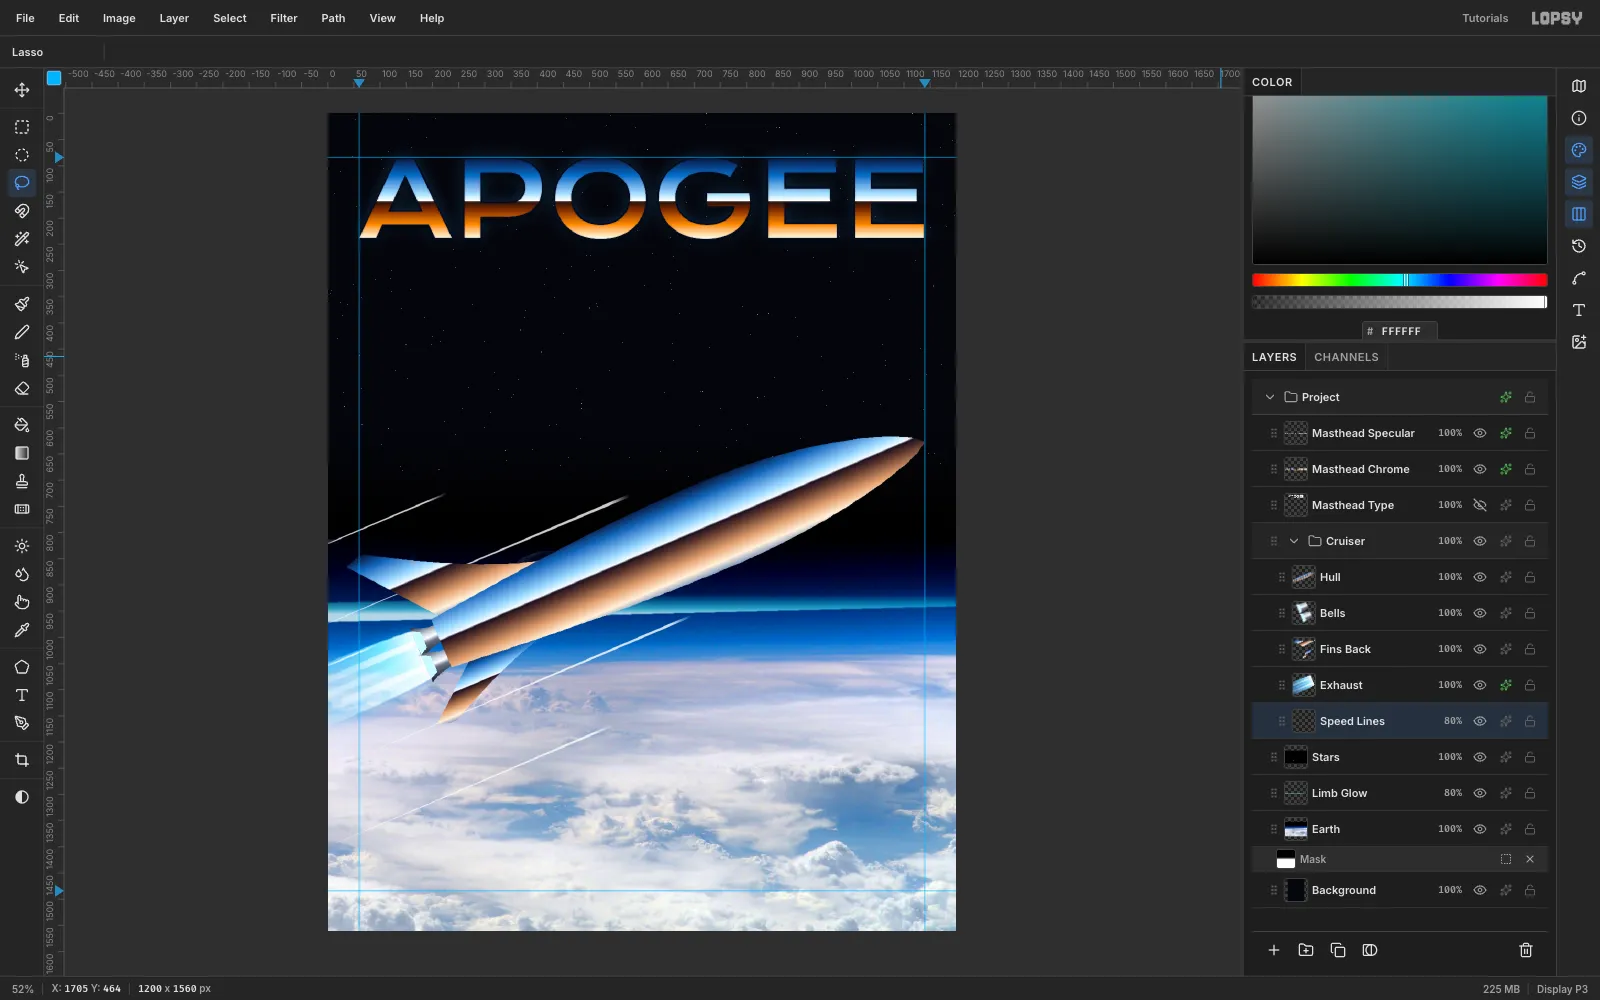Create a new layer group folder

[x=1306, y=950]
